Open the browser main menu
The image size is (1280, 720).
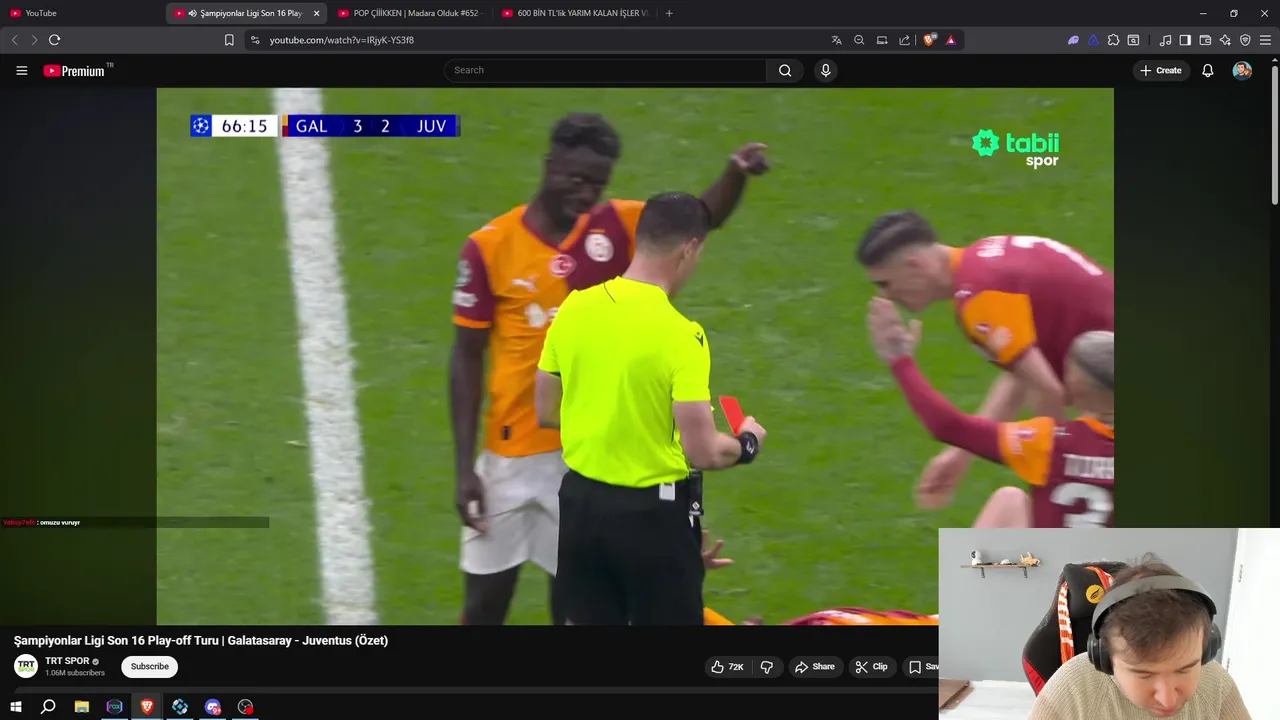[x=1265, y=40]
